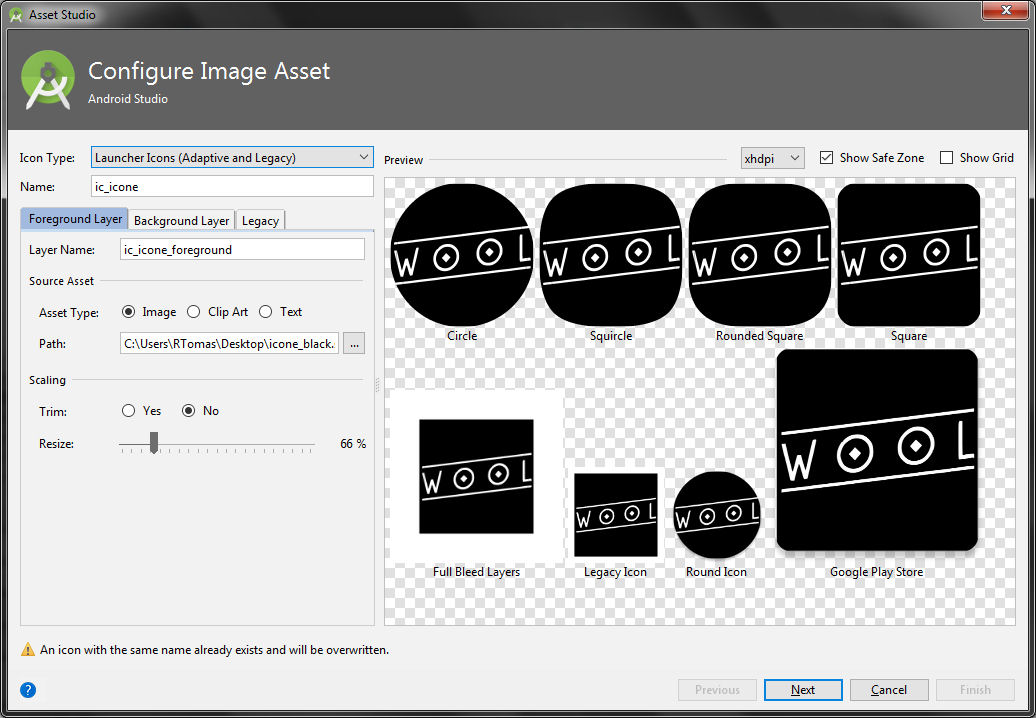
Task: Cancel the image asset configuration
Action: (x=888, y=689)
